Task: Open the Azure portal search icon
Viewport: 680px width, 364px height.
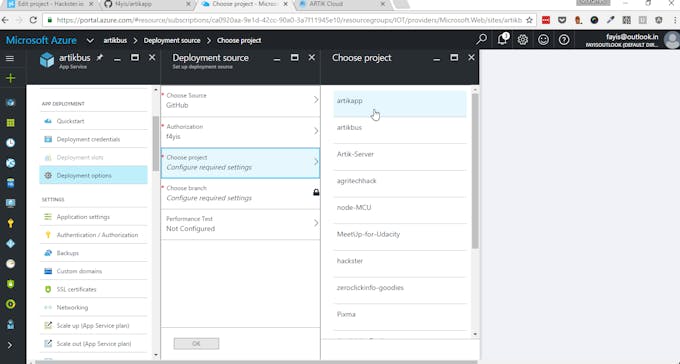Action: pyautogui.click(x=481, y=39)
